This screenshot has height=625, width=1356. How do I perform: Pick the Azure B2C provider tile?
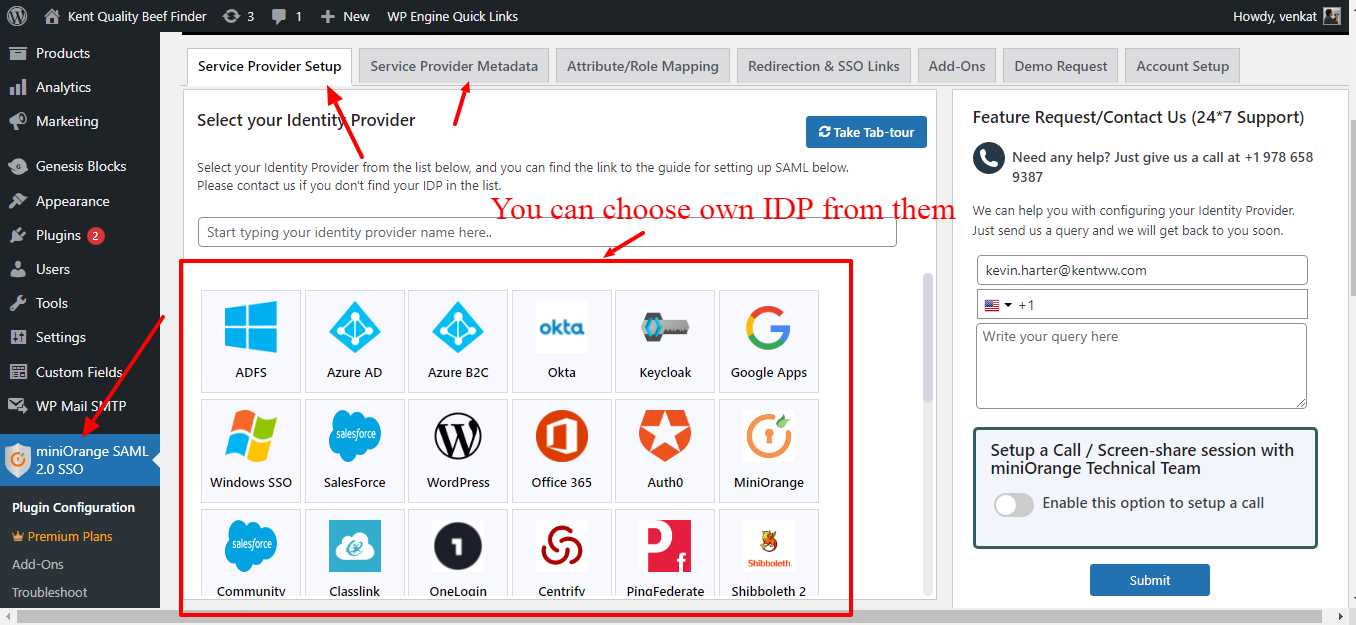click(x=458, y=340)
